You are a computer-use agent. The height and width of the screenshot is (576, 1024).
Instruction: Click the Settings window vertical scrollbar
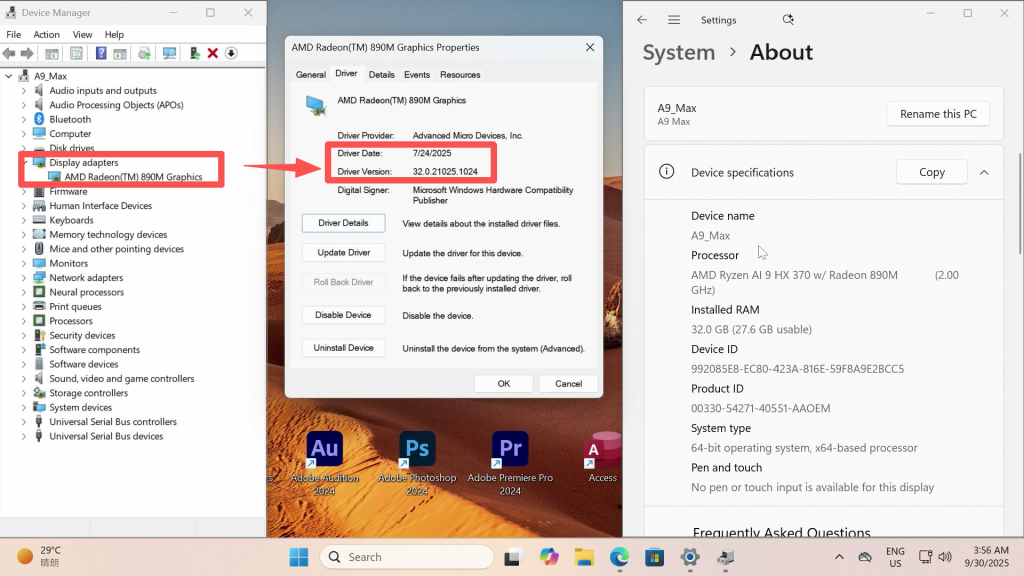click(1019, 200)
